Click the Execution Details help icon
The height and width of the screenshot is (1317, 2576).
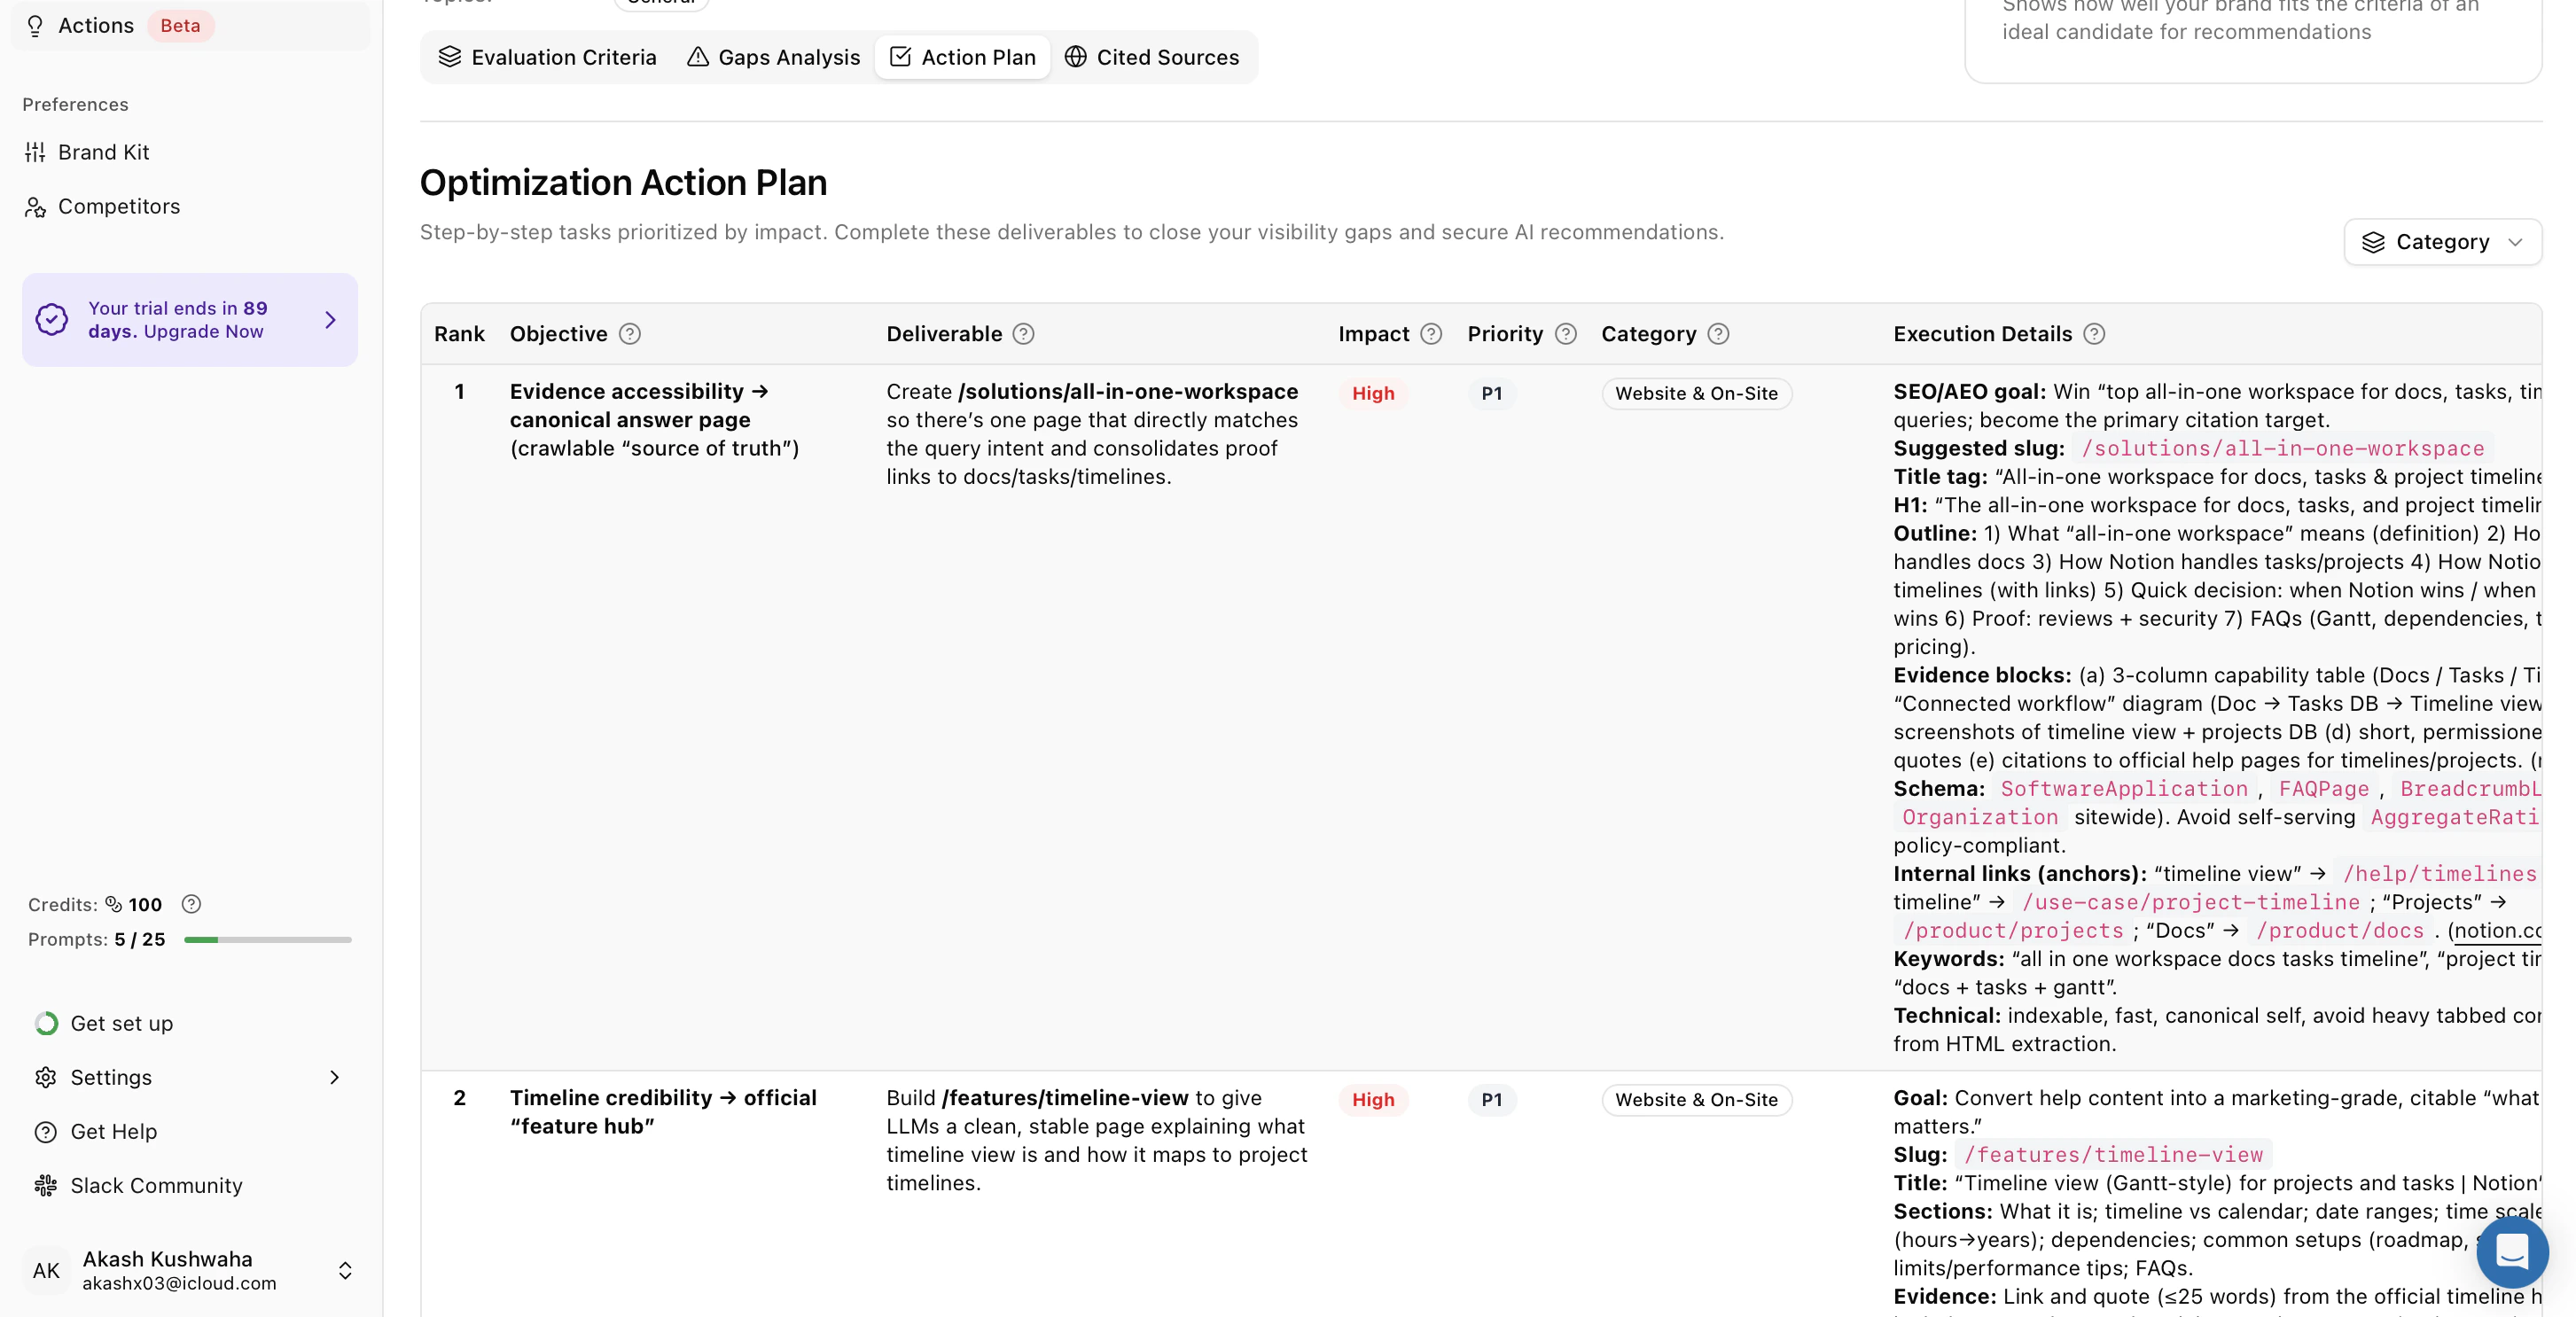pyautogui.click(x=2094, y=334)
